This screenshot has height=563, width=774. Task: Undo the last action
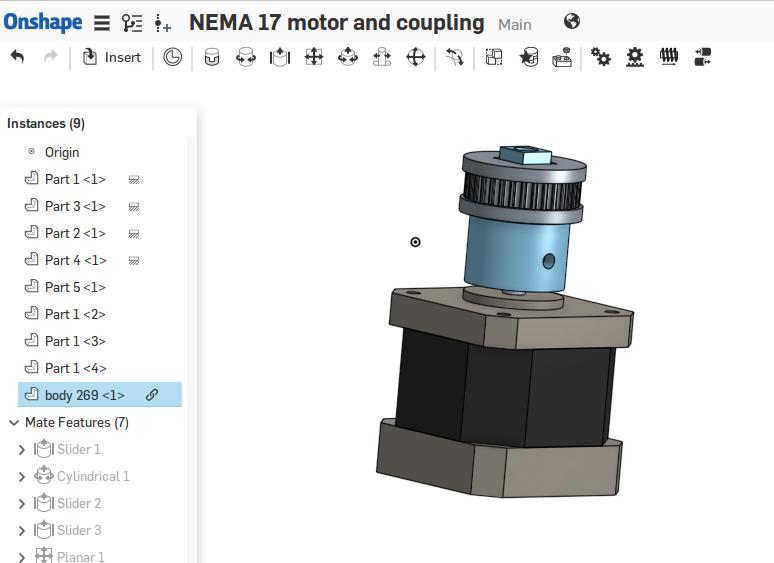pyautogui.click(x=17, y=57)
